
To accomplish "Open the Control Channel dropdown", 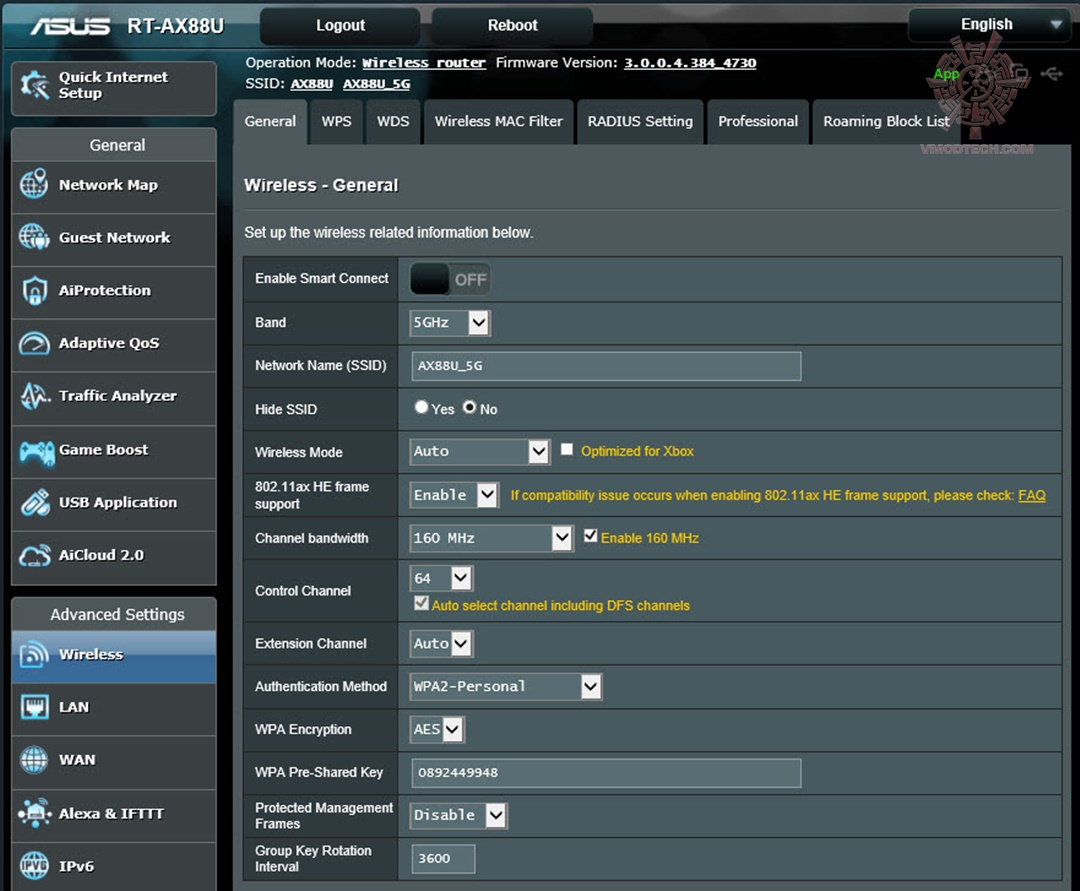I will click(442, 578).
